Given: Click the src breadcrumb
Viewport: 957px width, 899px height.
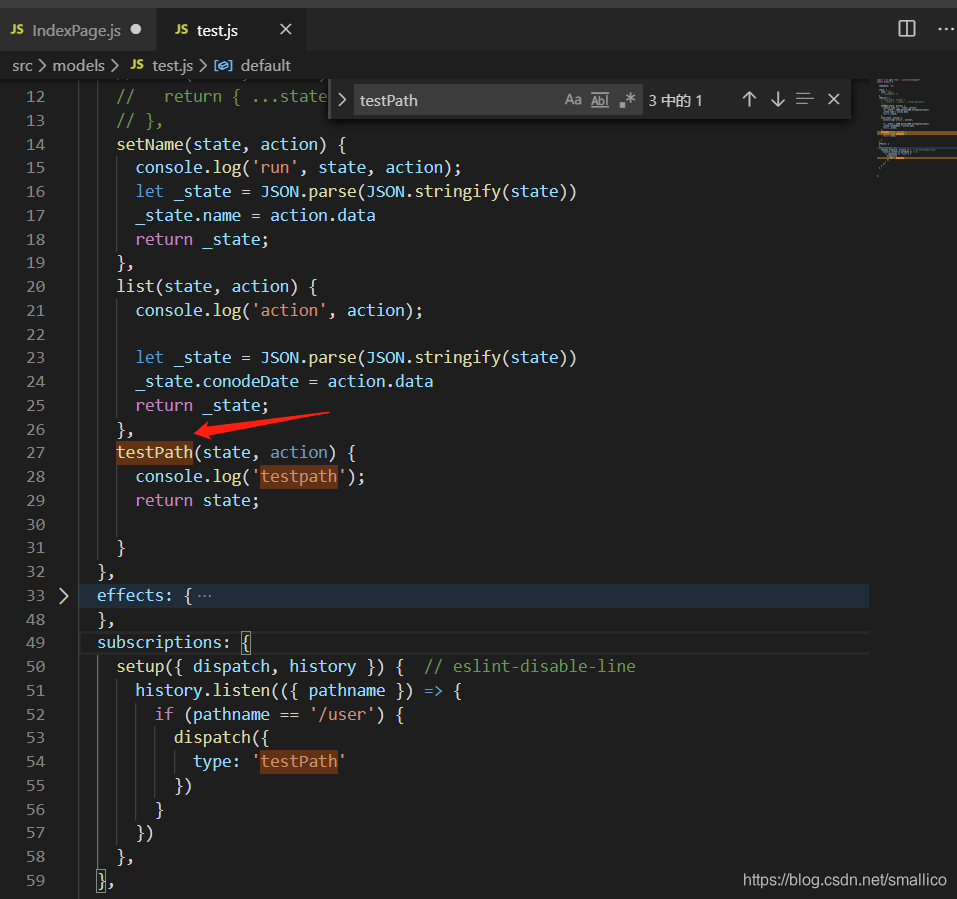Looking at the screenshot, I should [x=22, y=65].
